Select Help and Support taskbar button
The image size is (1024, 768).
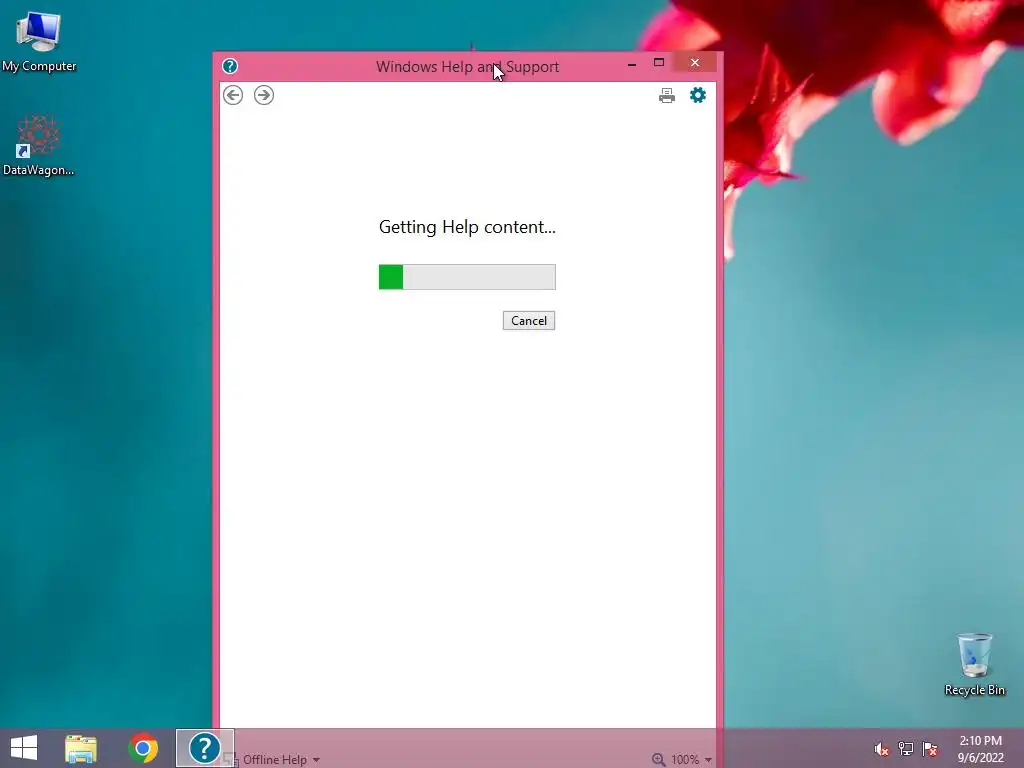(204, 748)
